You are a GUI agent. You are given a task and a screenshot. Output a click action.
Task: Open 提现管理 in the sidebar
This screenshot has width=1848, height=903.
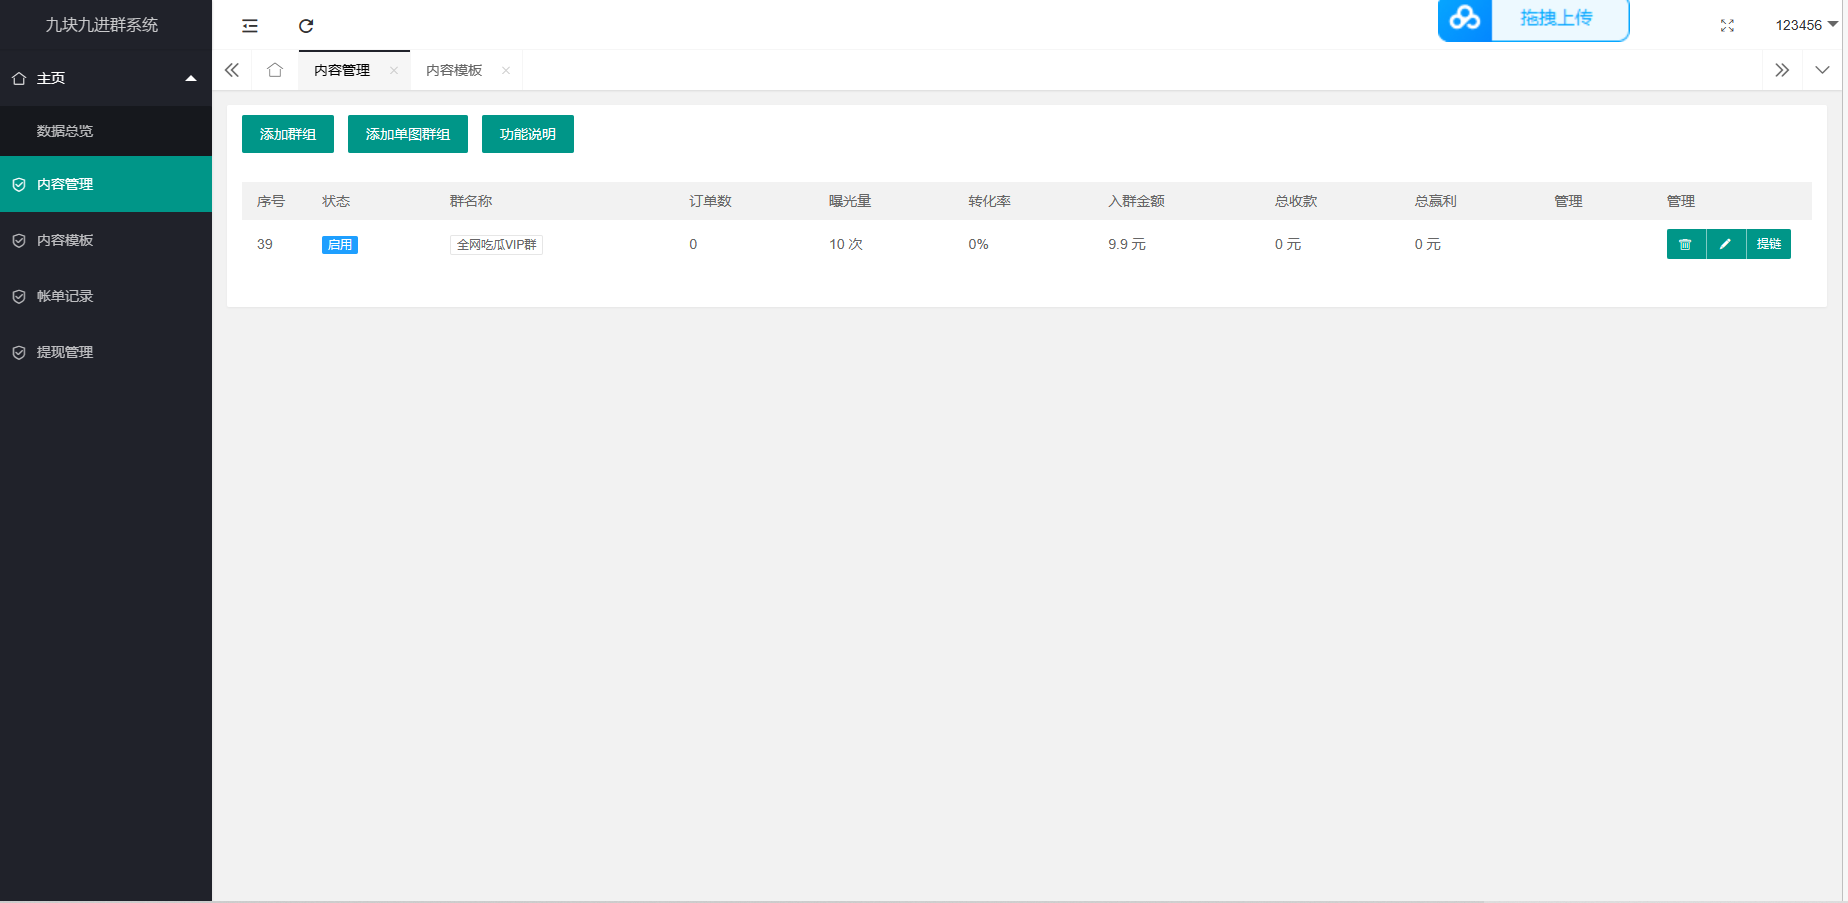pyautogui.click(x=65, y=352)
